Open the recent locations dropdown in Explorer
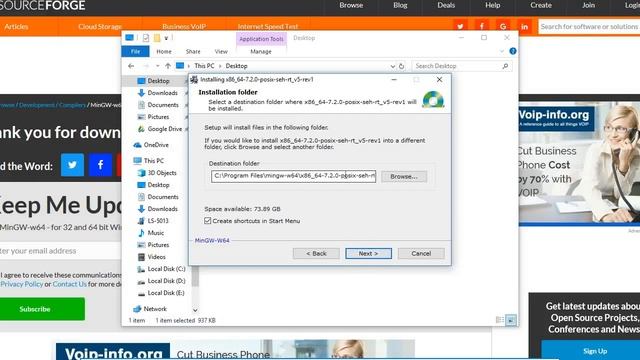 click(158, 66)
